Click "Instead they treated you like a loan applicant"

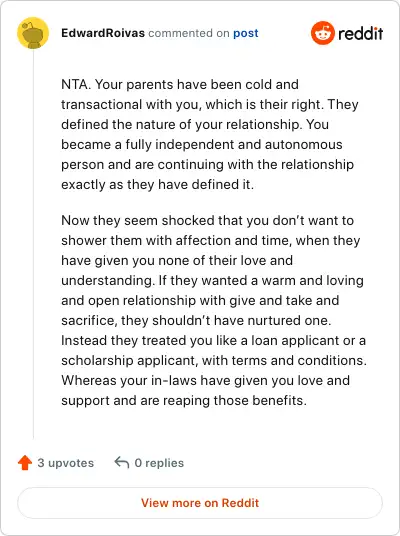[213, 340]
